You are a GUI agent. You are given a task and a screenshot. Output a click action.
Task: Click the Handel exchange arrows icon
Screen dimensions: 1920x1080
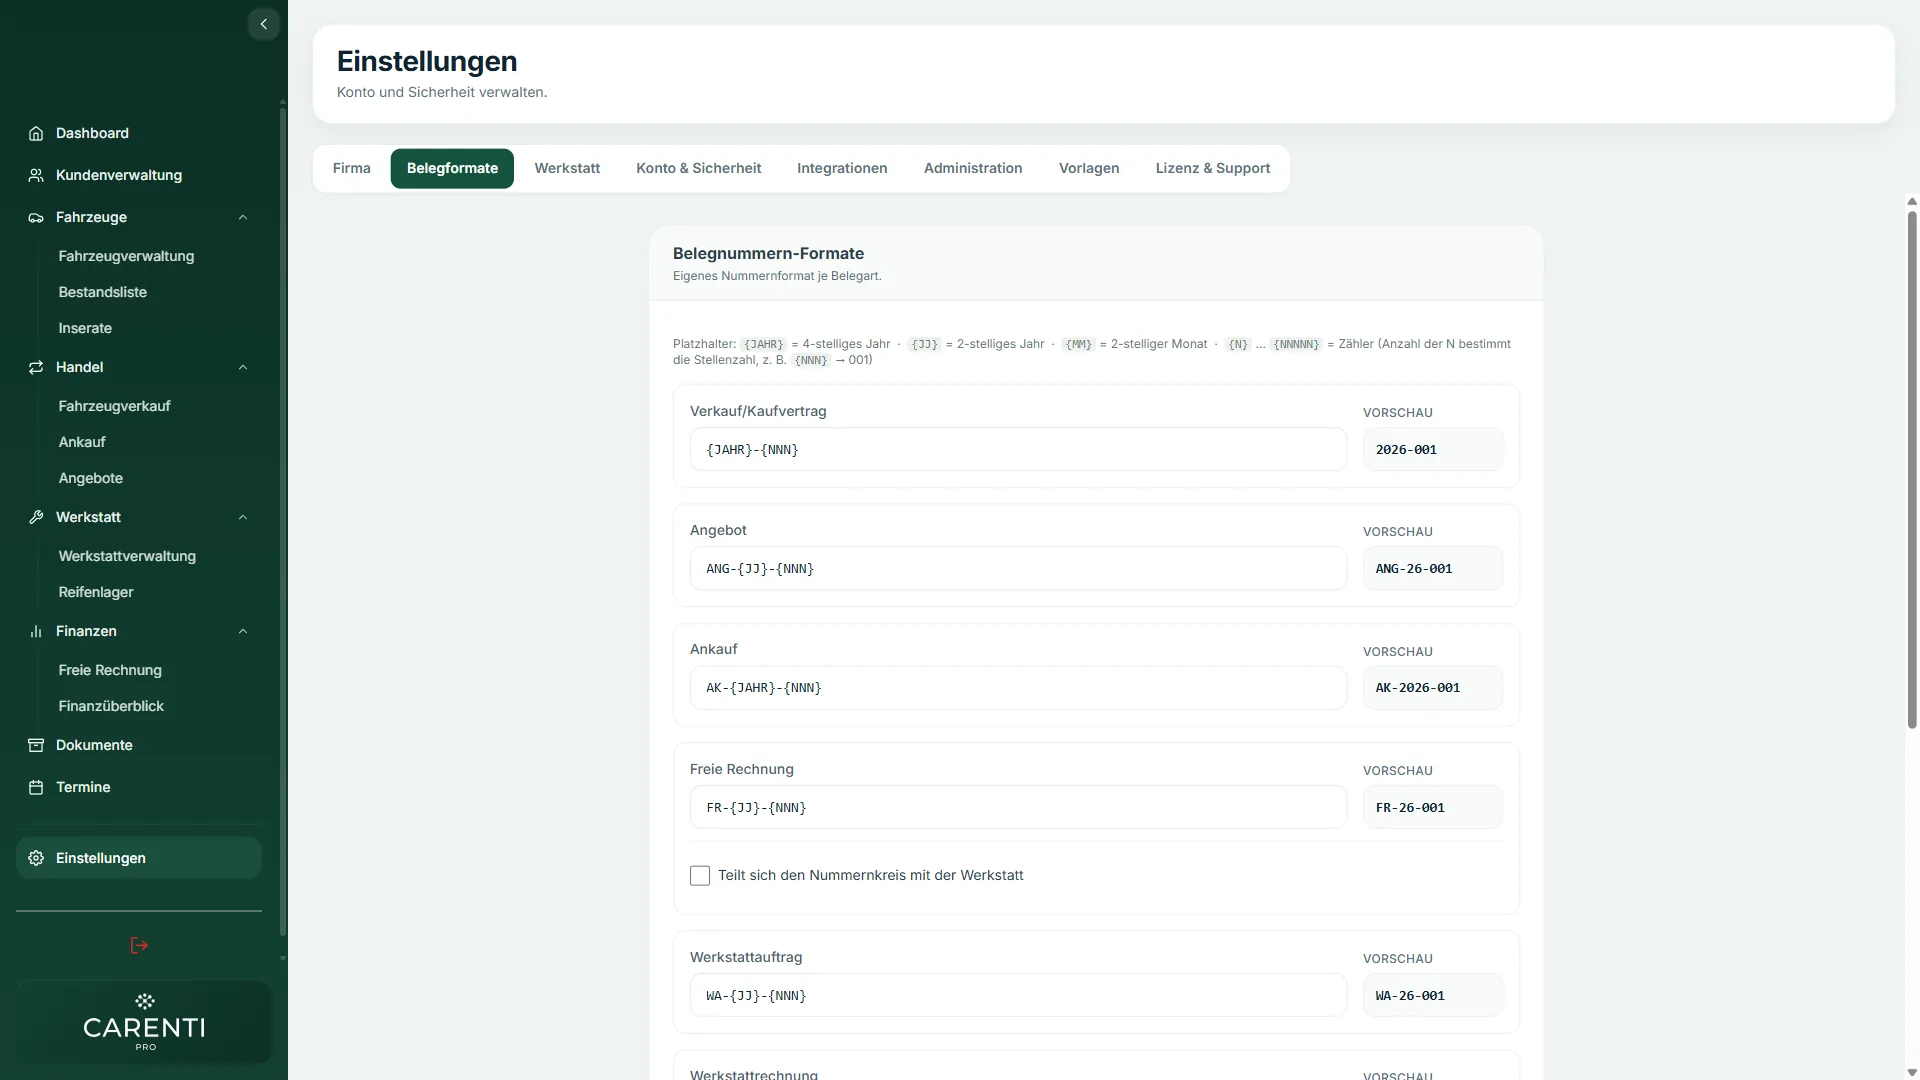(x=36, y=367)
